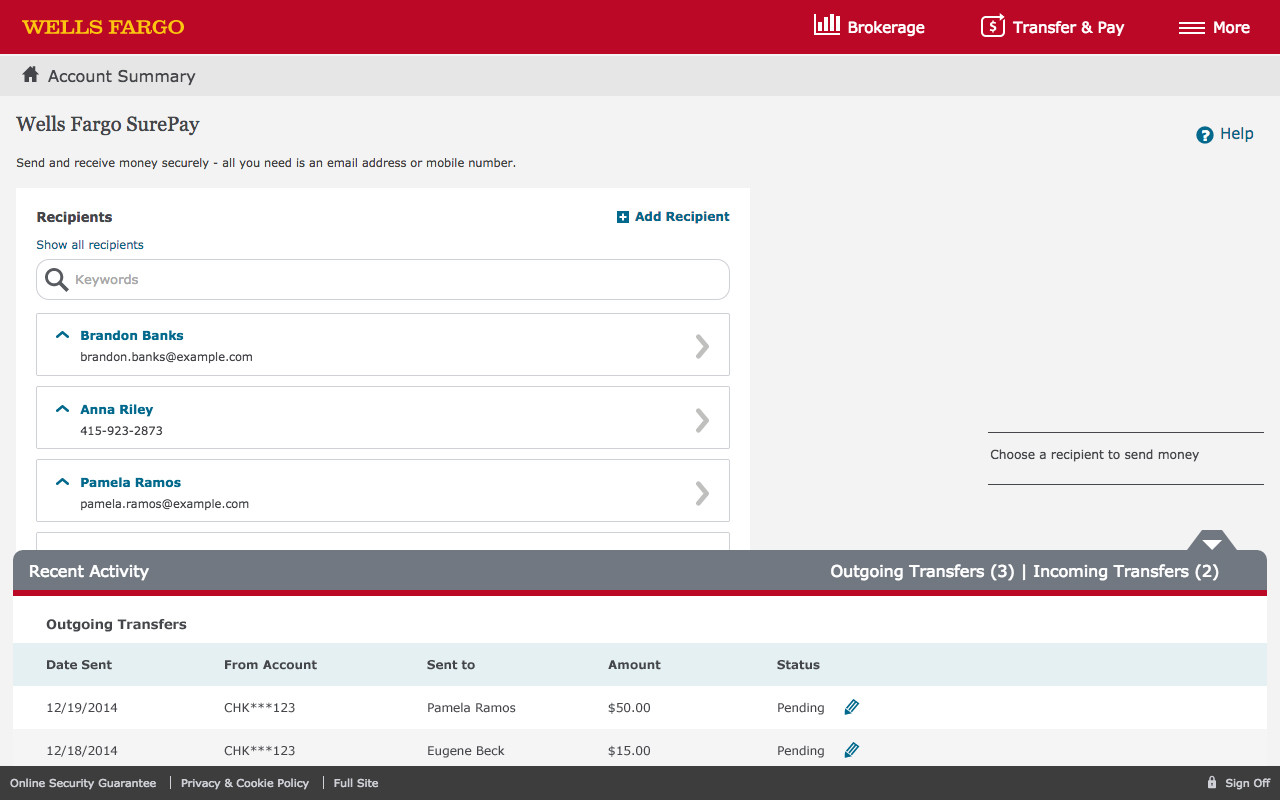Open the Brokerage bar chart icon
1280x800 pixels.
pyautogui.click(x=826, y=26)
